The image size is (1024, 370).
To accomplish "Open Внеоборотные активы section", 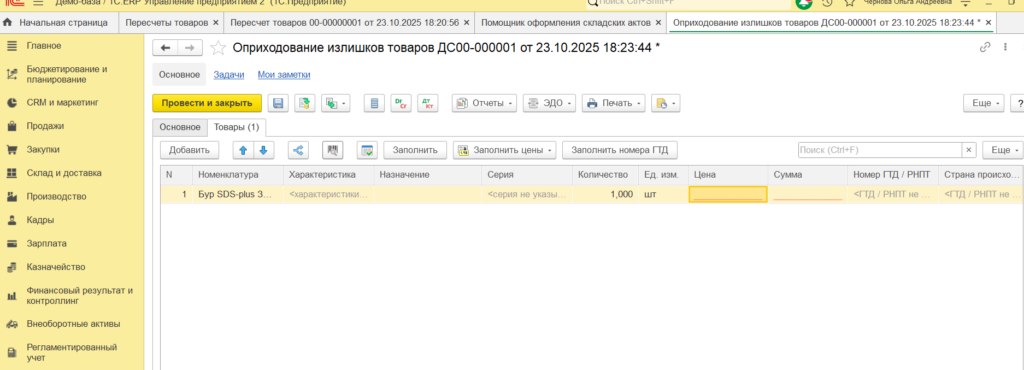I will coord(72,324).
